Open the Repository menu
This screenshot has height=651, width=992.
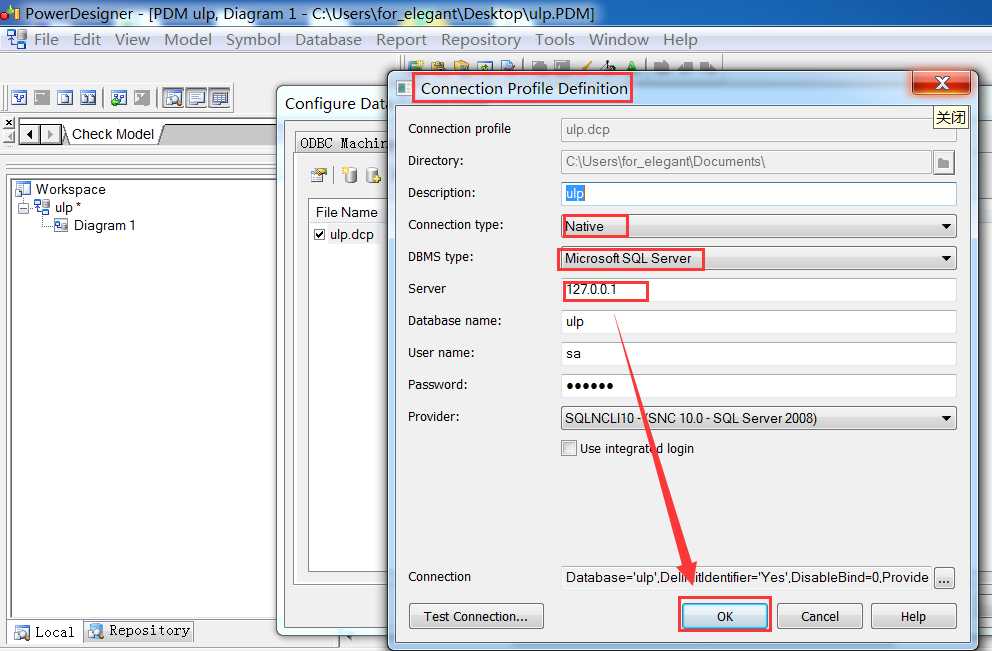pyautogui.click(x=481, y=39)
